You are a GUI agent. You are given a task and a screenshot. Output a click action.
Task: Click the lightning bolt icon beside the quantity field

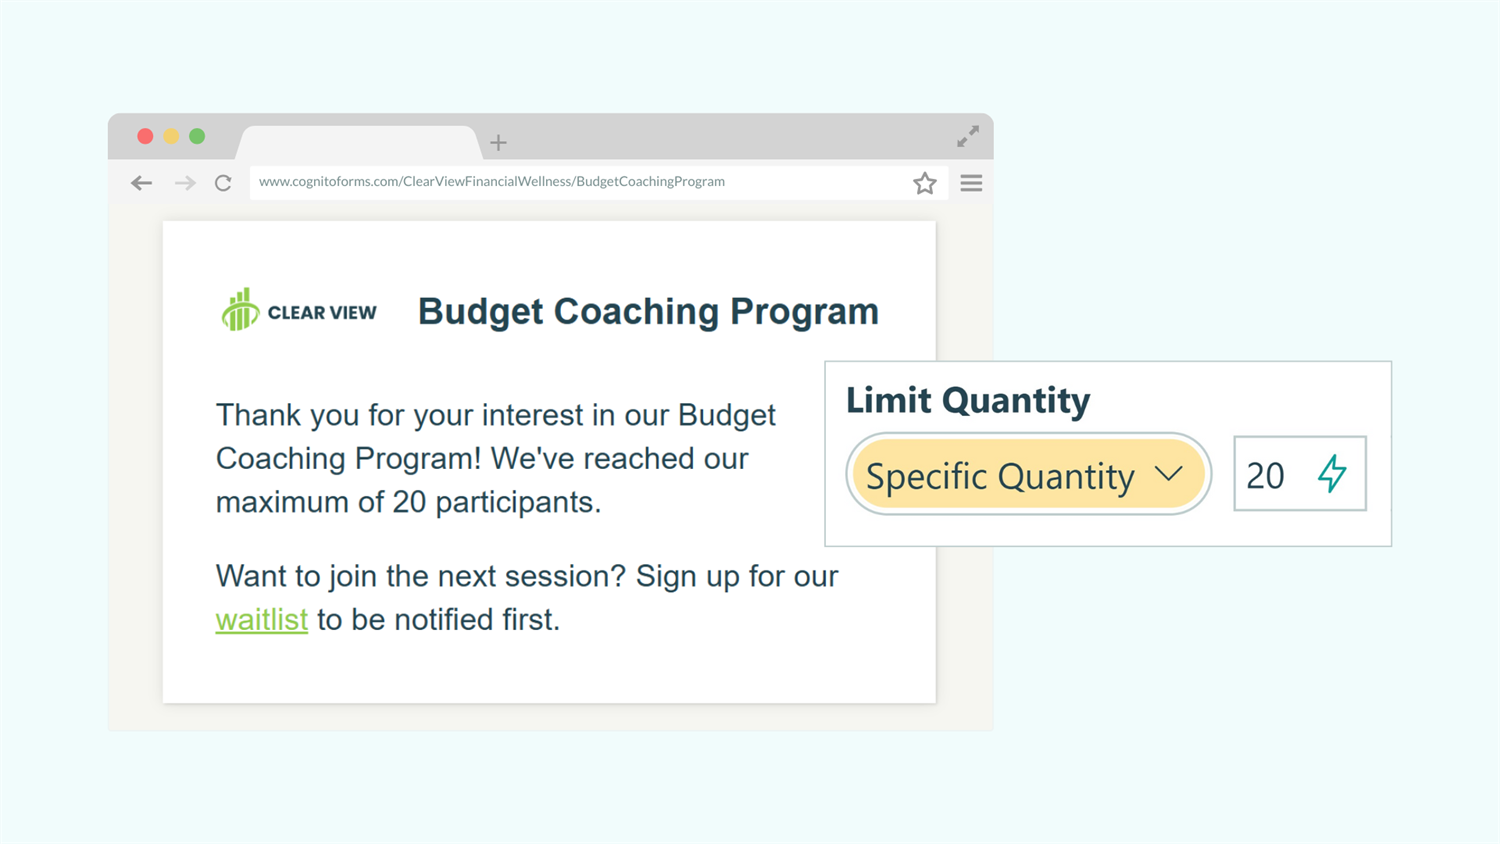click(1332, 474)
